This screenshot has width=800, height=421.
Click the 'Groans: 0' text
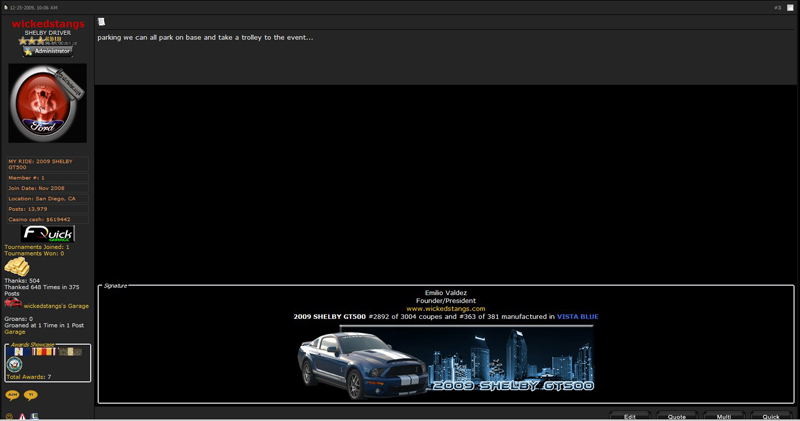pos(18,319)
